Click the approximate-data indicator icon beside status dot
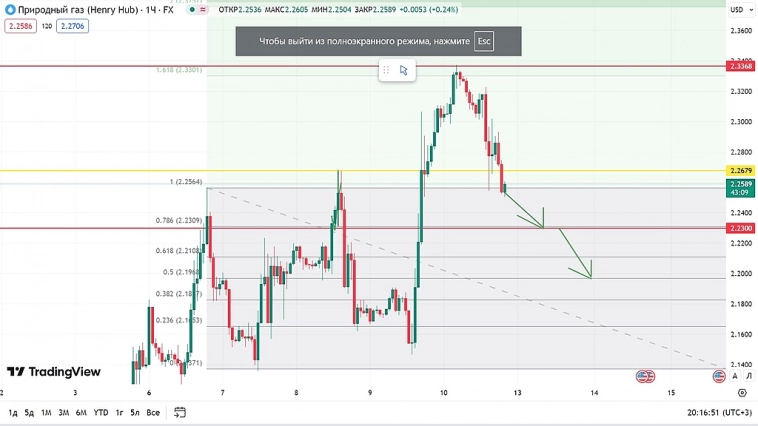The height and width of the screenshot is (426, 758). [203, 10]
